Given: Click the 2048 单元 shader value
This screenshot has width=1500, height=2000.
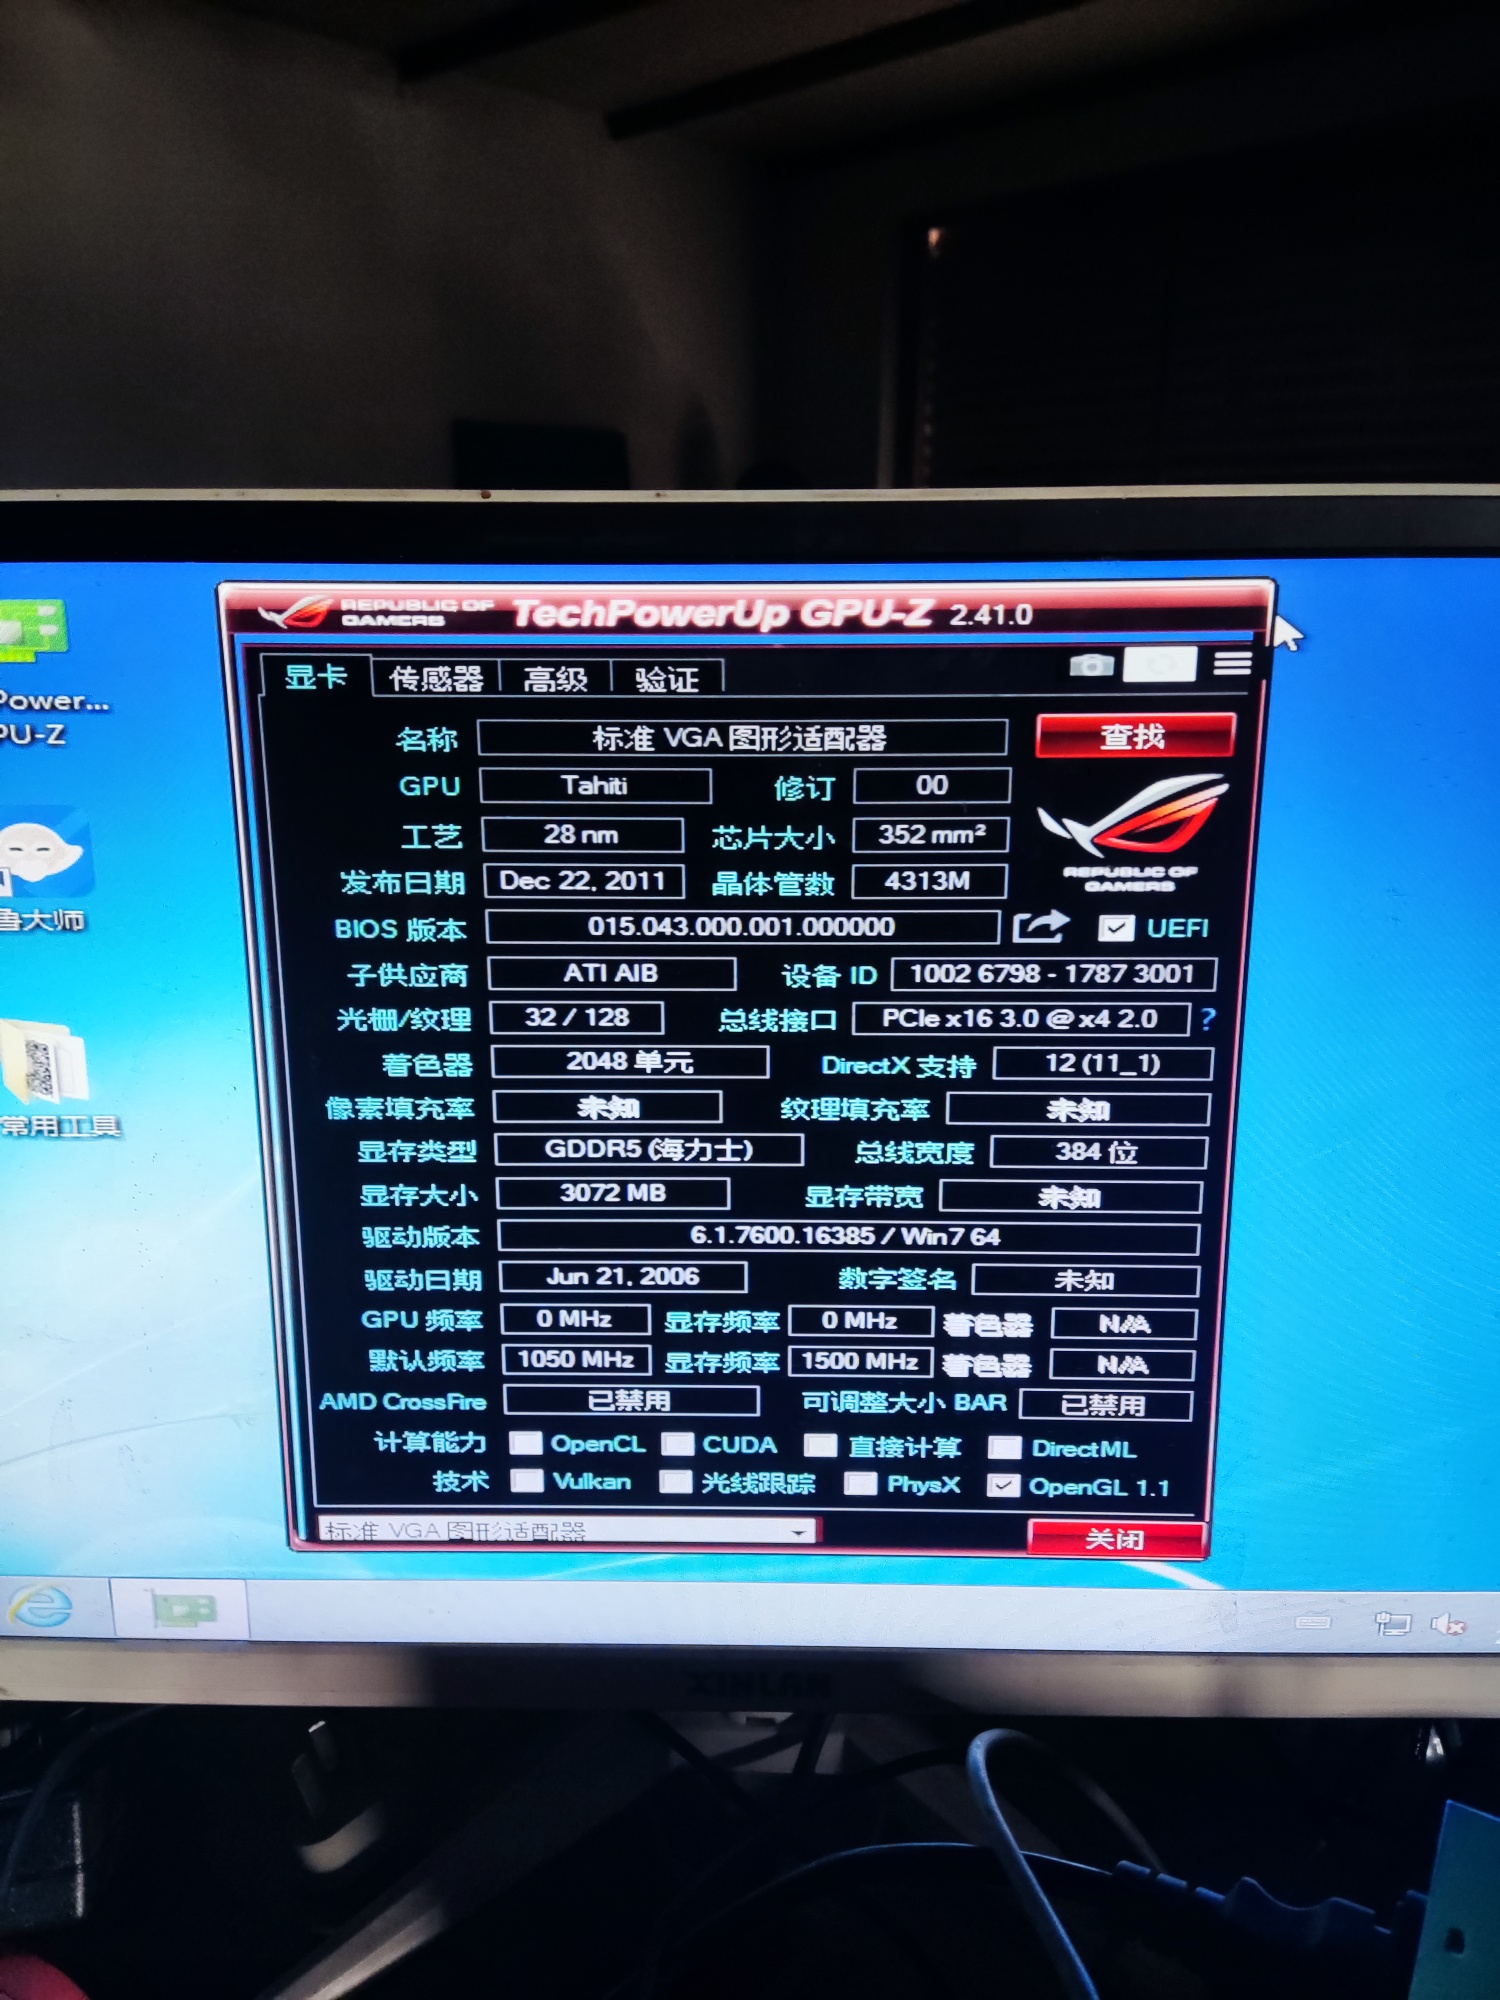Looking at the screenshot, I should click(x=630, y=1062).
